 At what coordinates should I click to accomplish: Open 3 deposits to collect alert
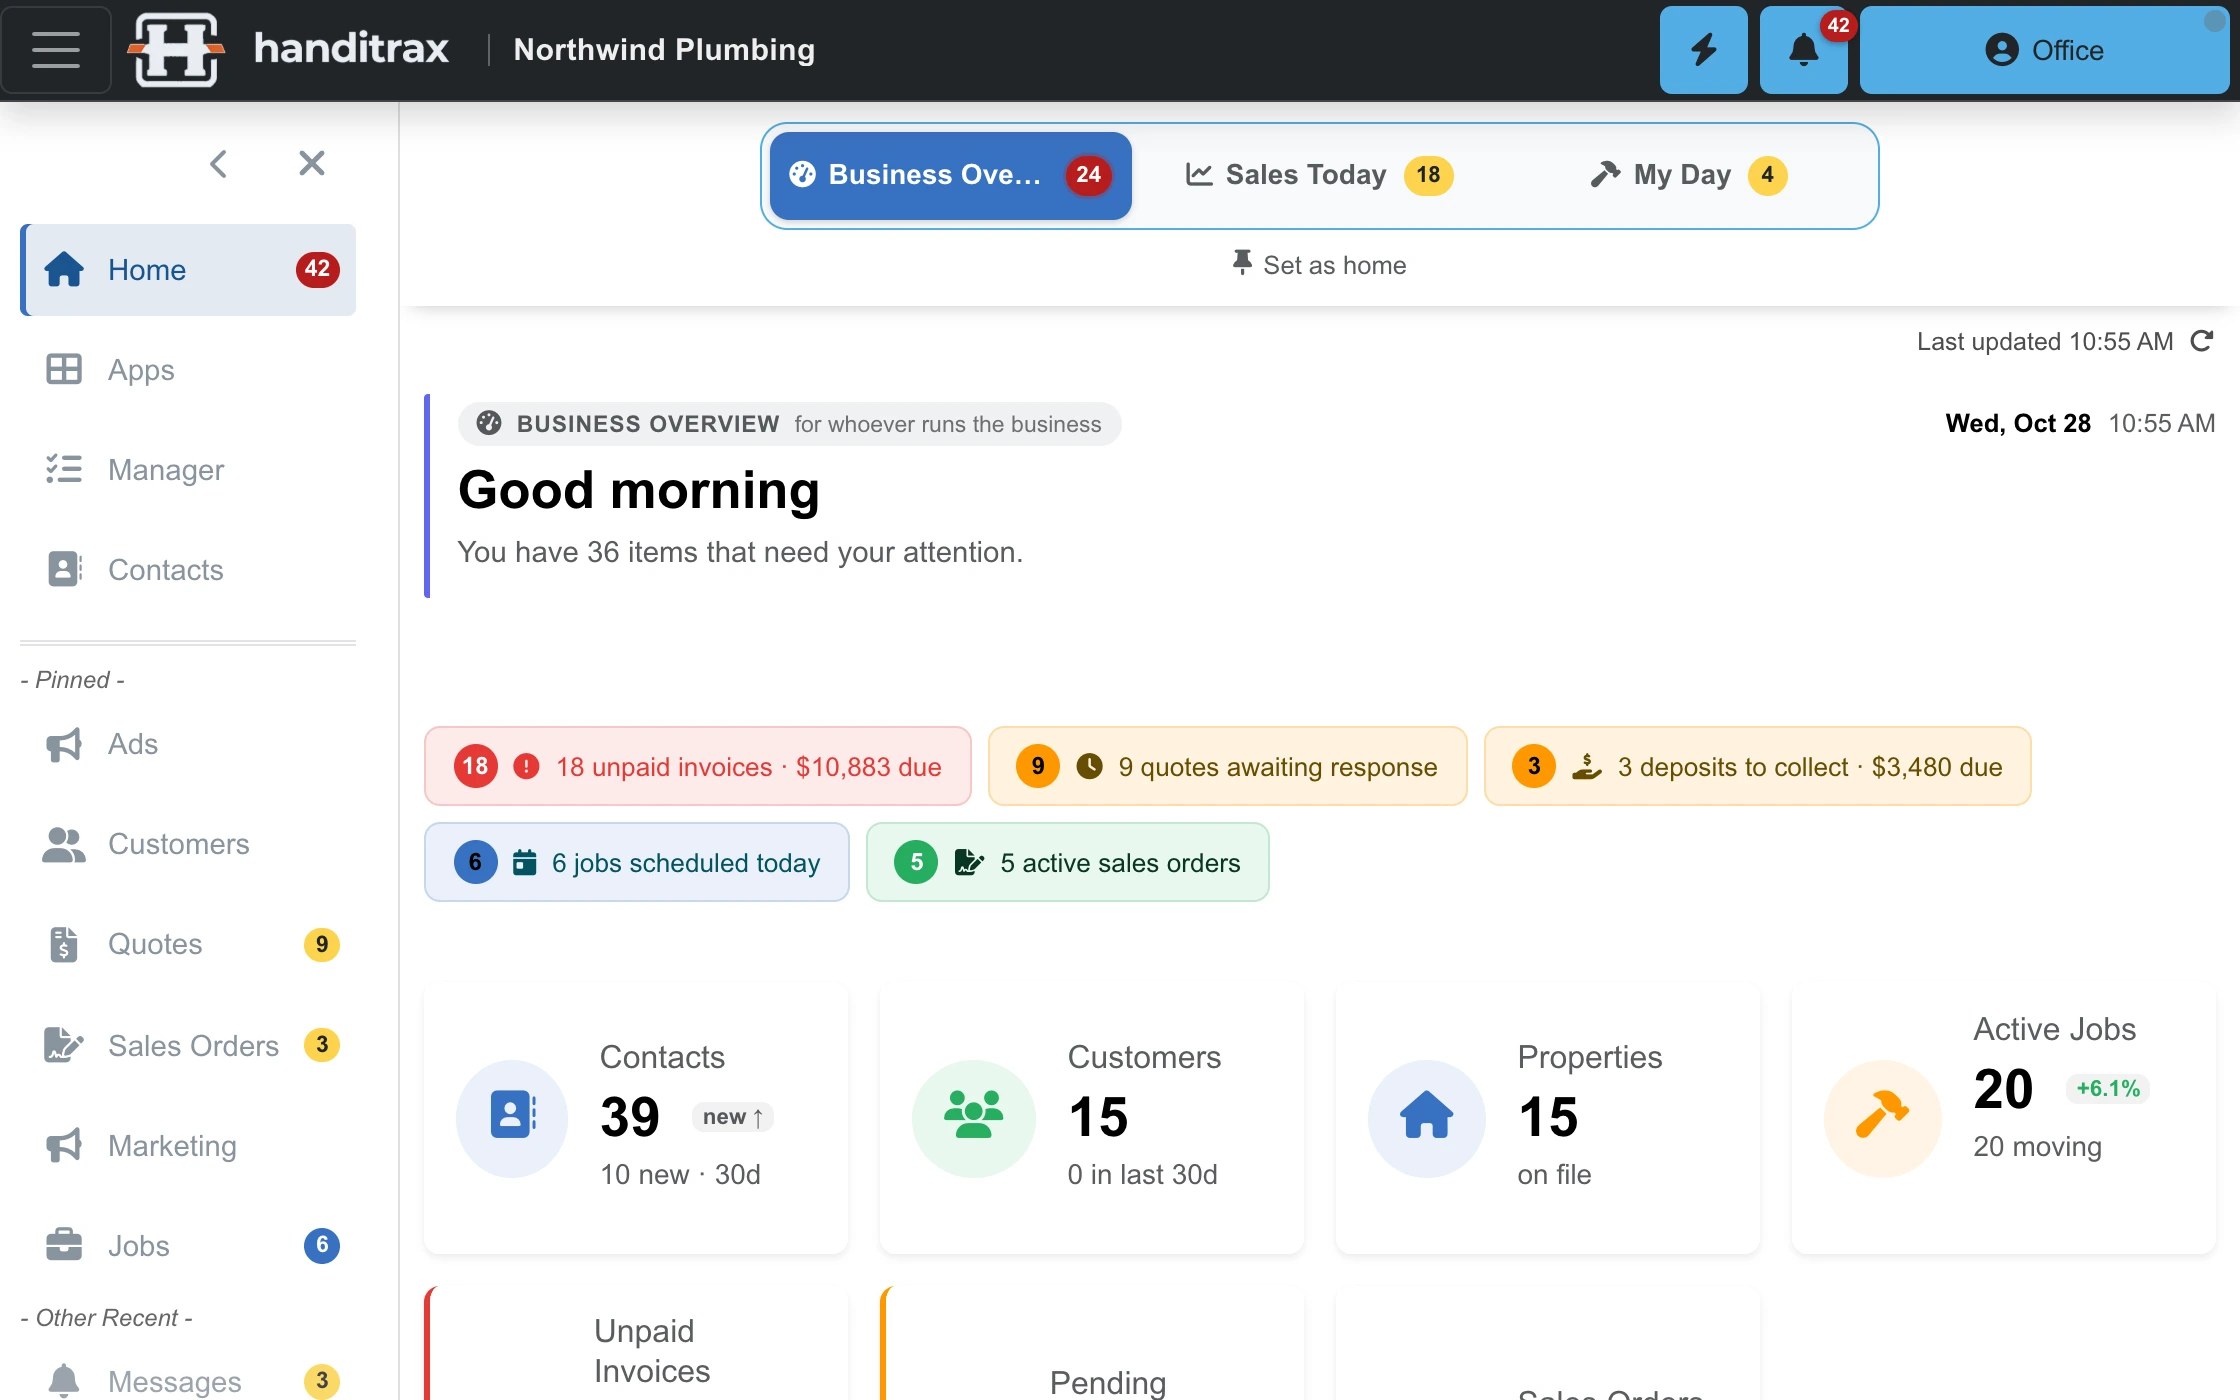[1757, 766]
